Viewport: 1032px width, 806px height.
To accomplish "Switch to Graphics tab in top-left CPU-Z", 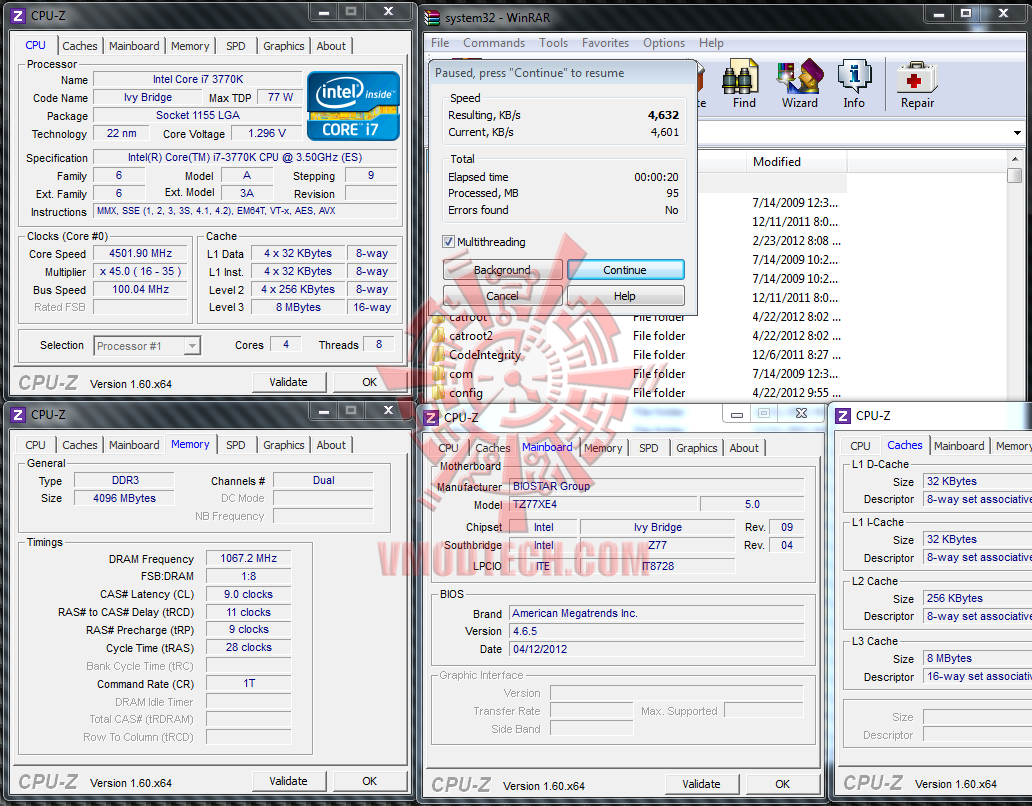I will [x=284, y=46].
